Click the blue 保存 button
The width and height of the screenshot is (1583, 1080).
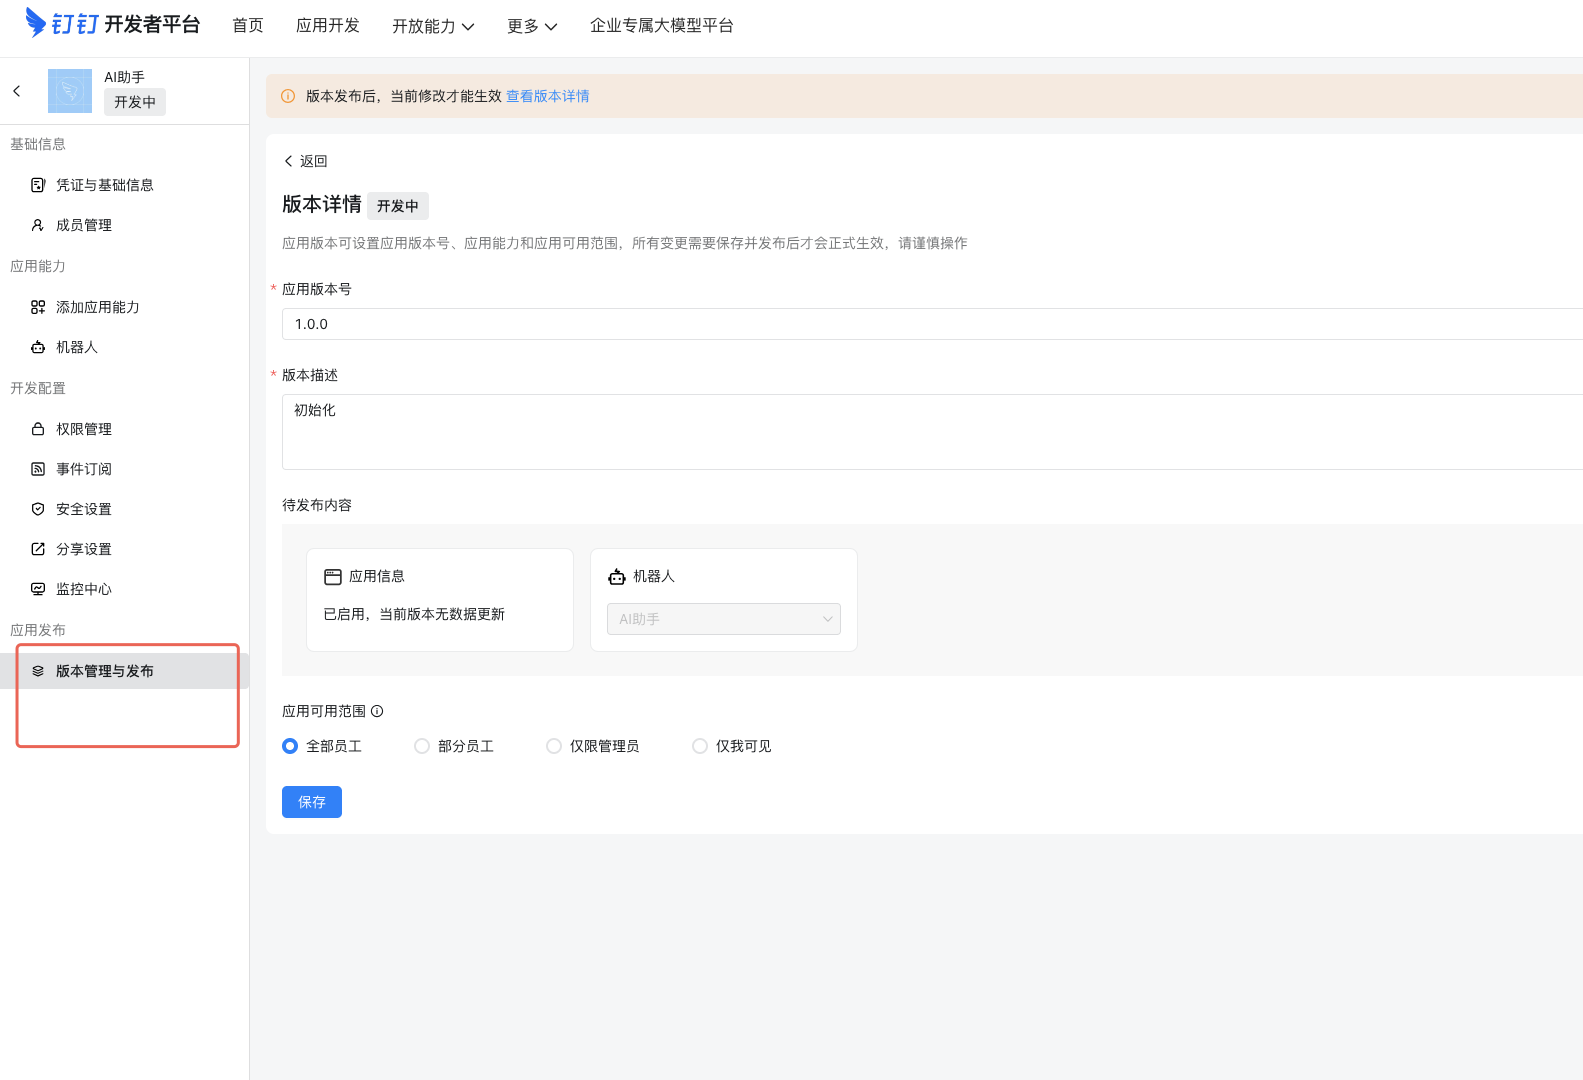click(x=311, y=802)
